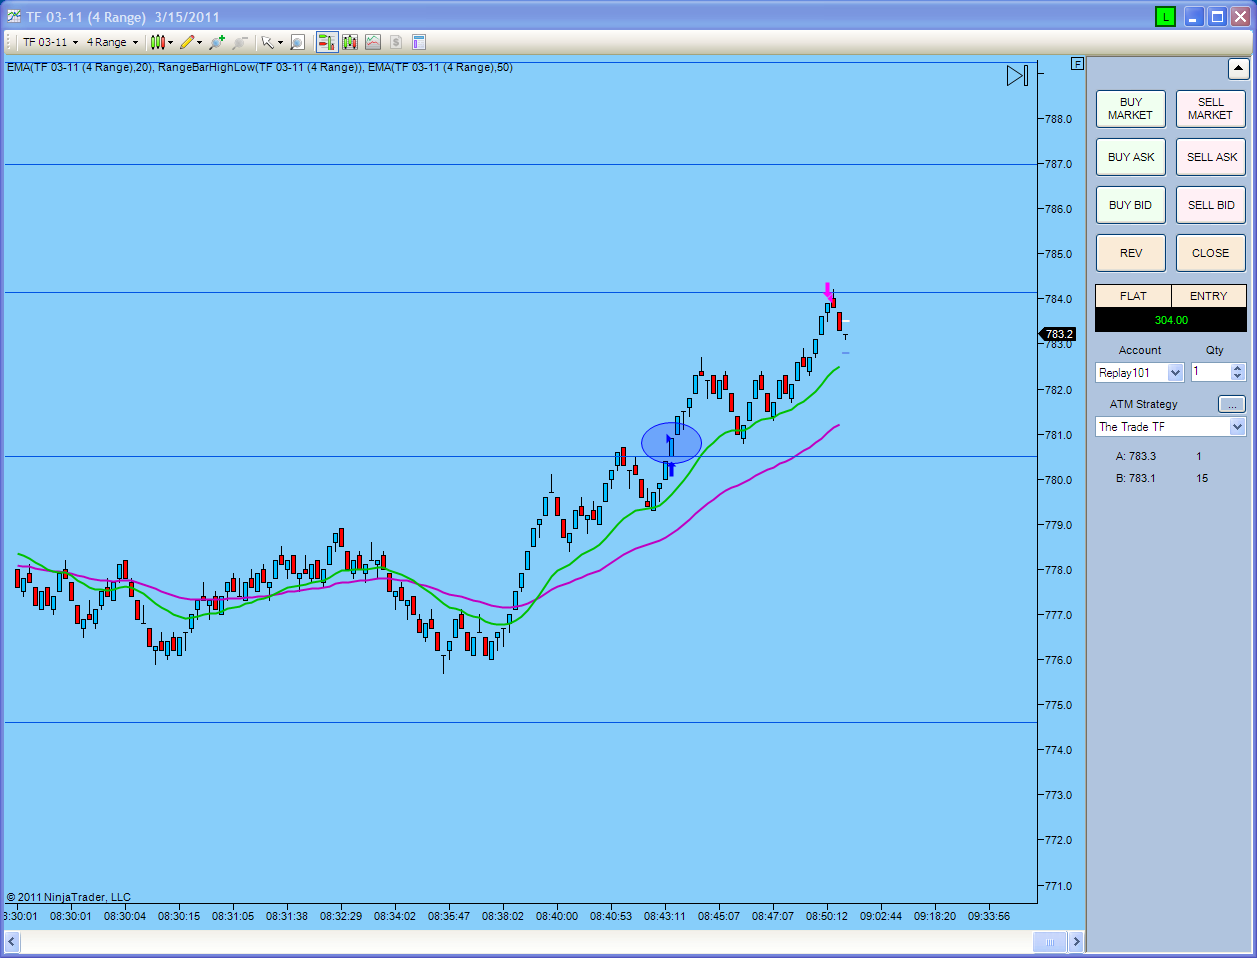Viewport: 1257px width, 958px height.
Task: Click the ENTRY price label
Action: (1208, 296)
